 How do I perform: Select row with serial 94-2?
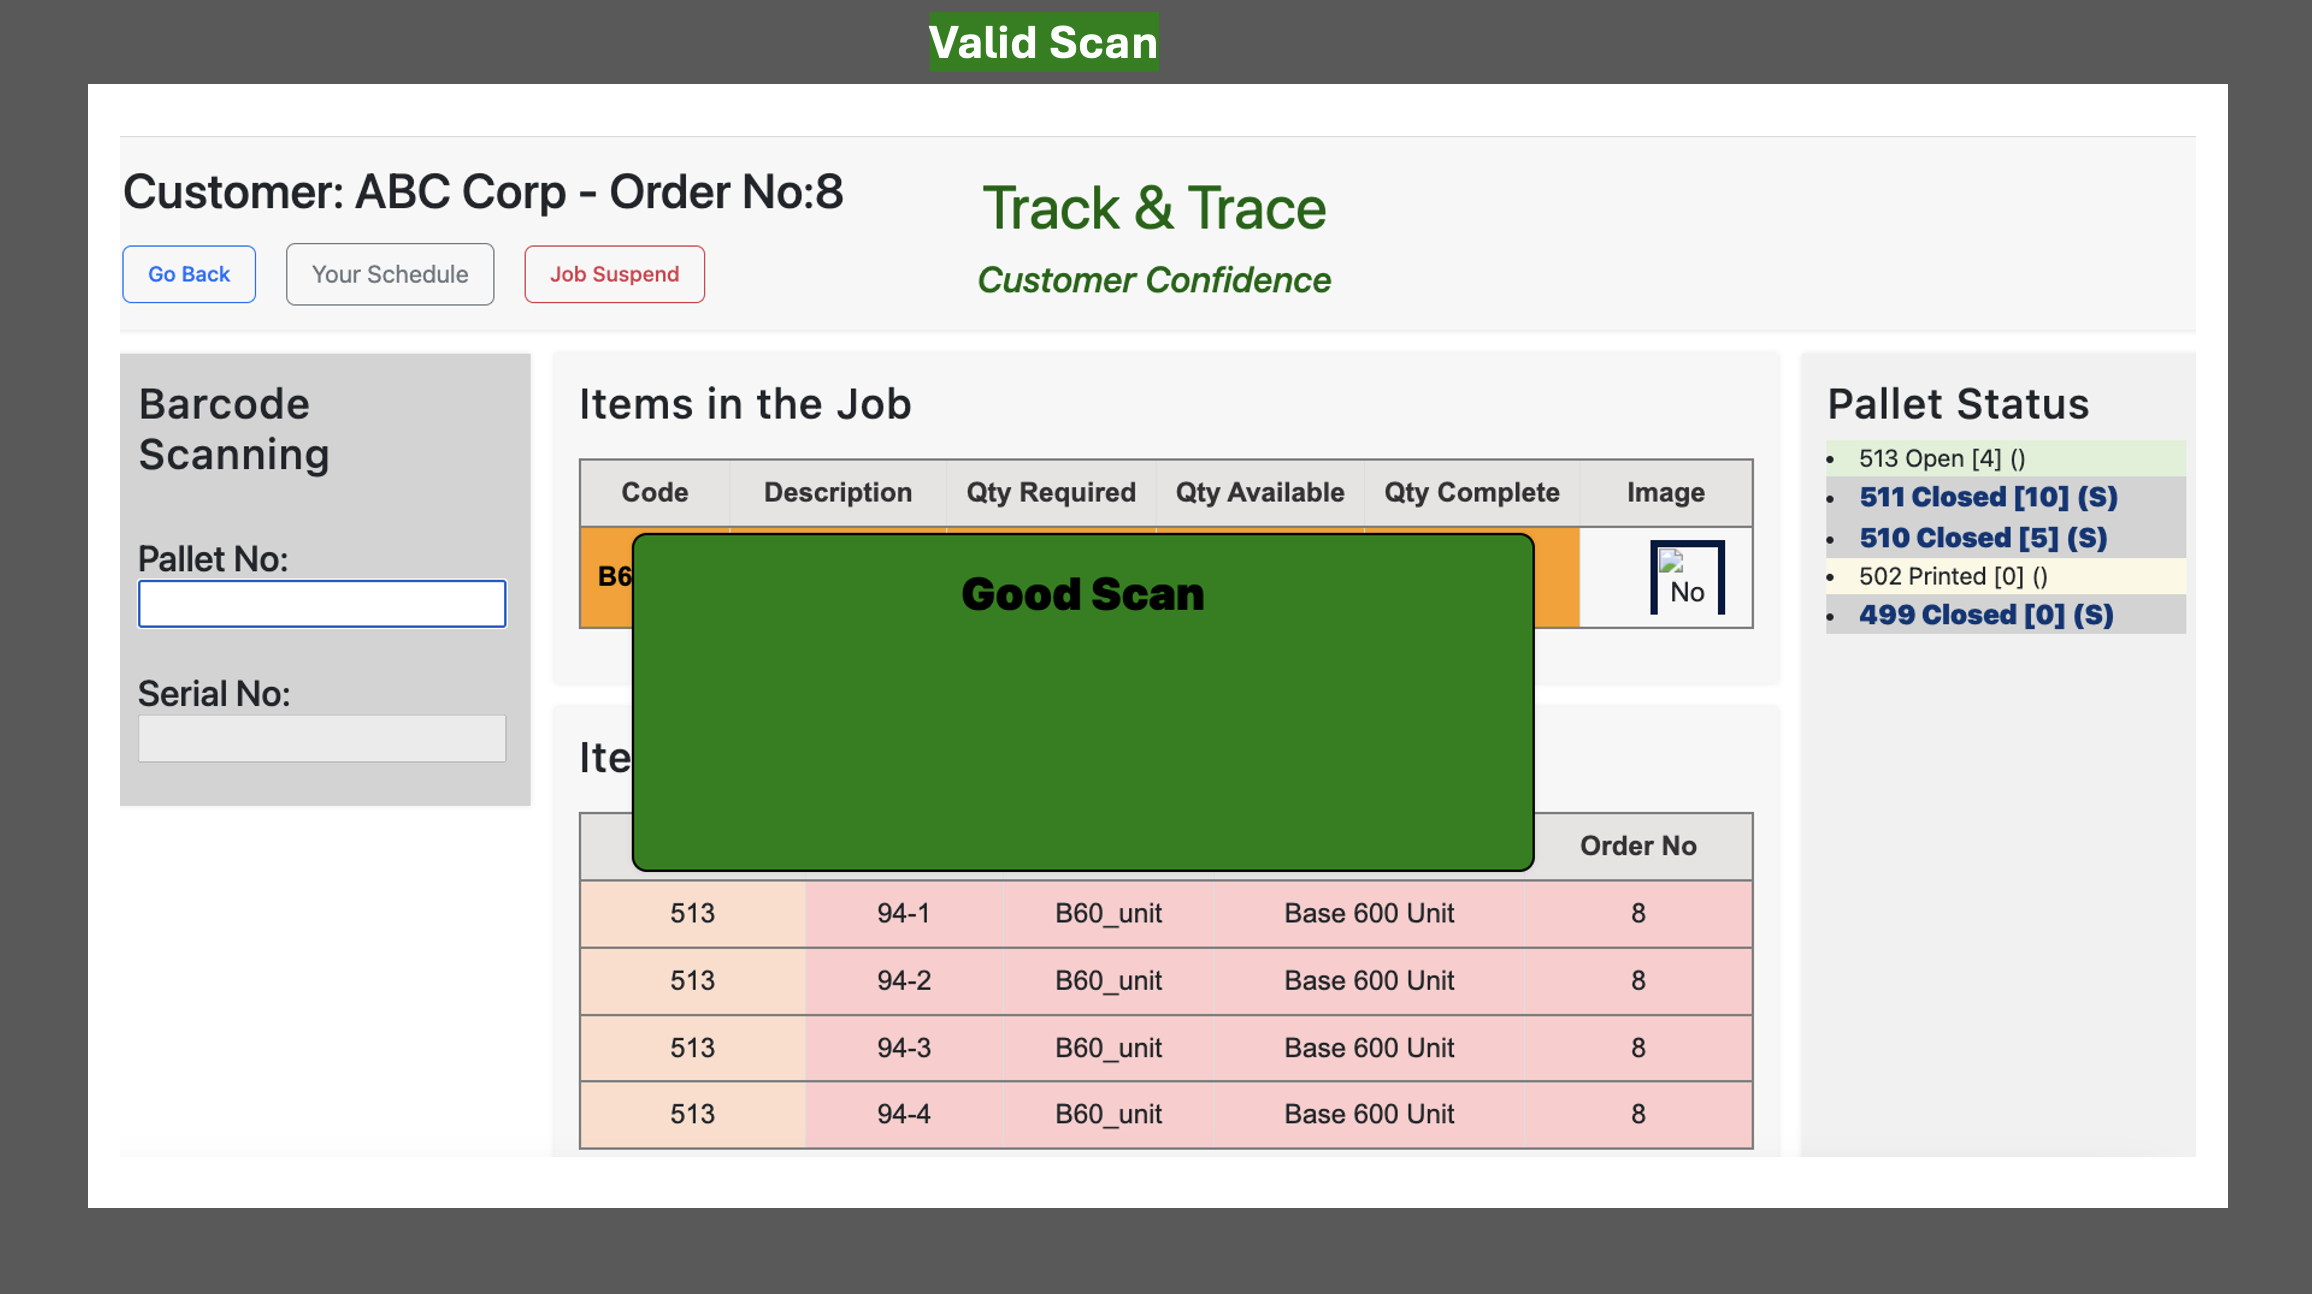click(x=903, y=980)
